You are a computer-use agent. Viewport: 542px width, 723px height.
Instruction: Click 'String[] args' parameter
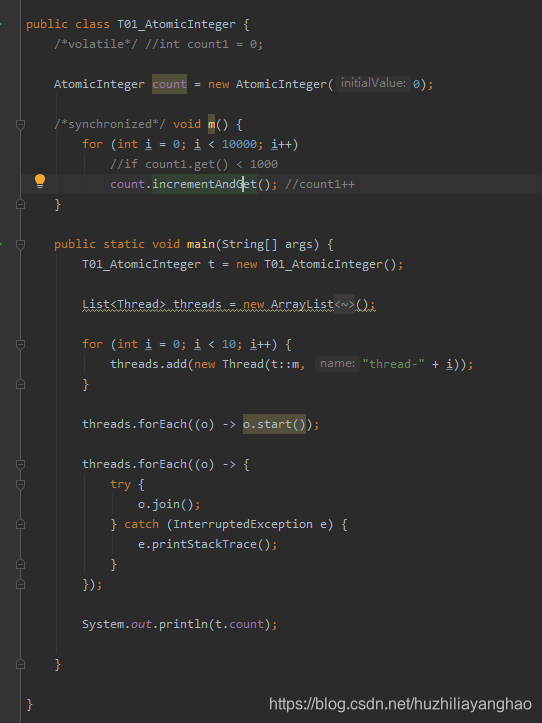[270, 244]
